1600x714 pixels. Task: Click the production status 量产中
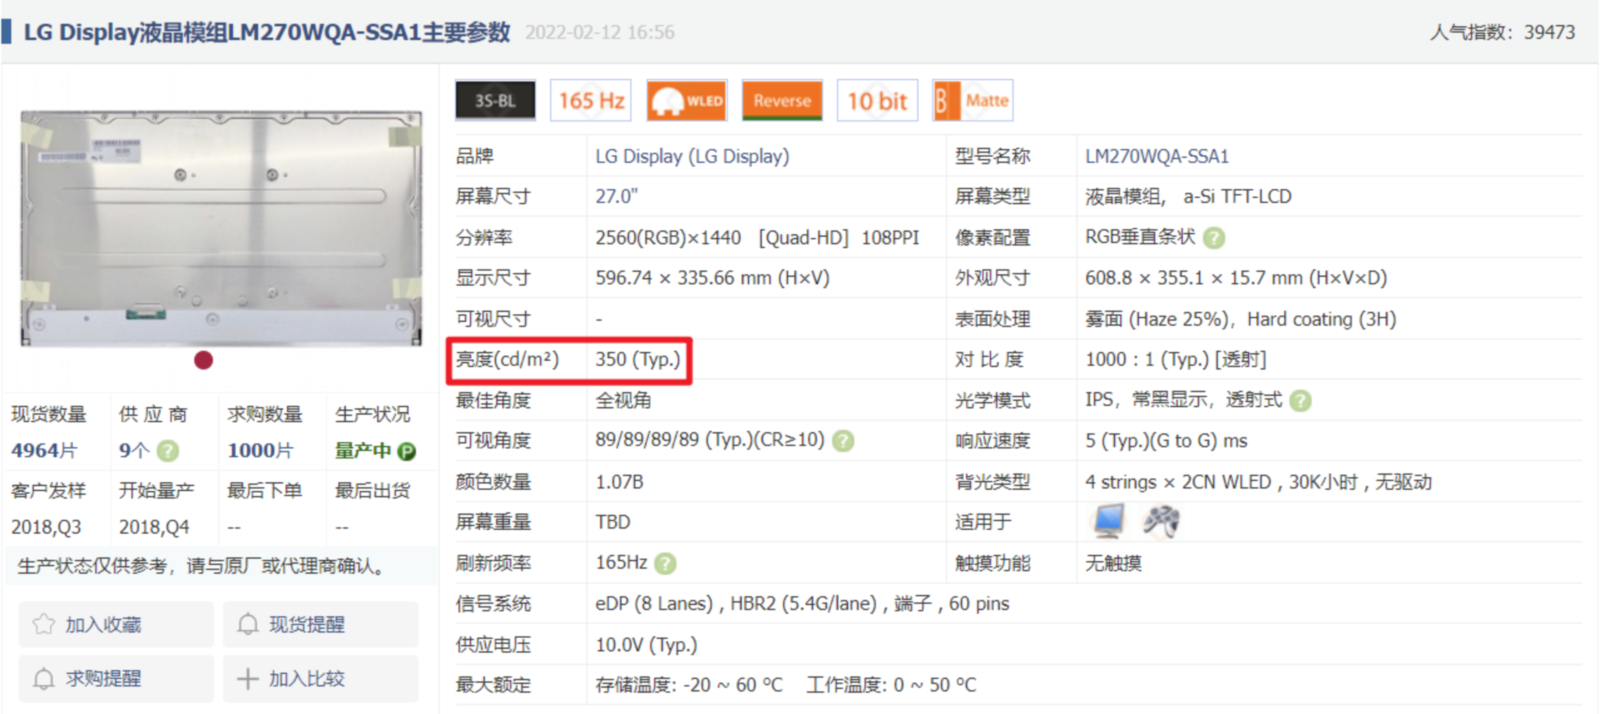pos(363,451)
